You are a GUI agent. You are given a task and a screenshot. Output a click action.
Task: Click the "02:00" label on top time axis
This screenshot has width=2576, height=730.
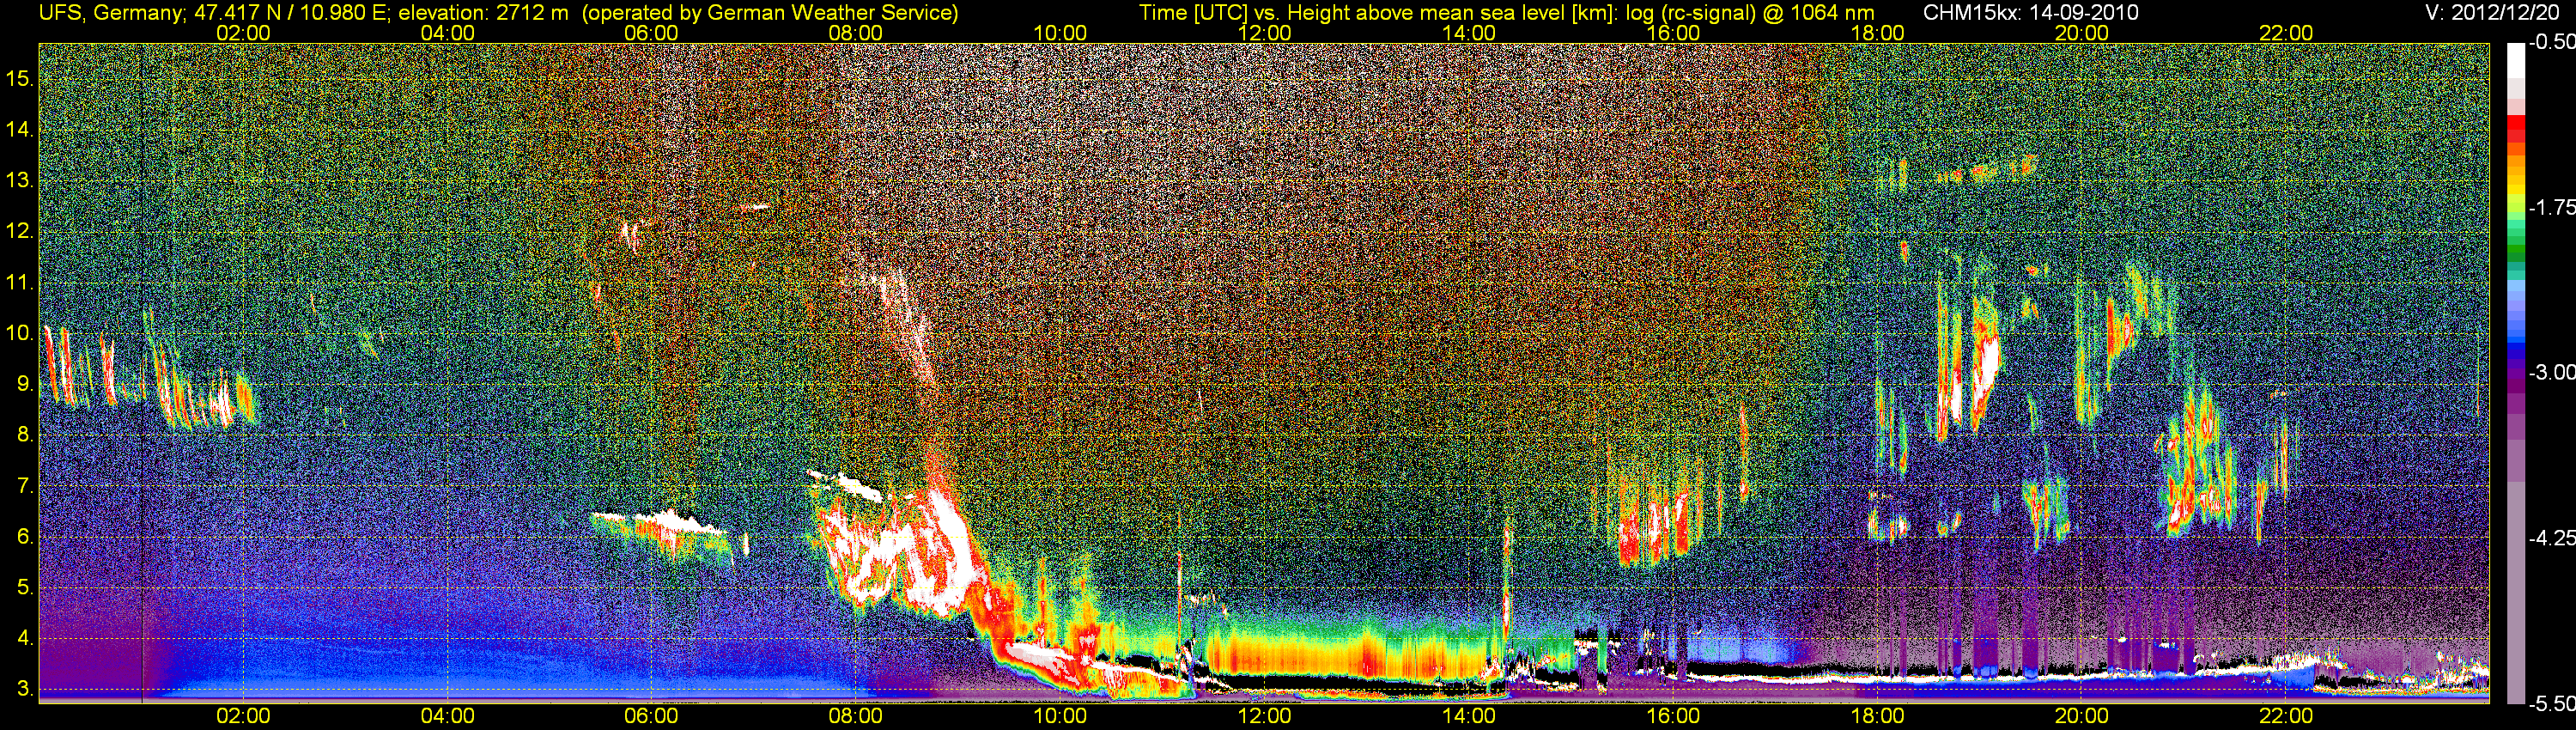point(243,33)
